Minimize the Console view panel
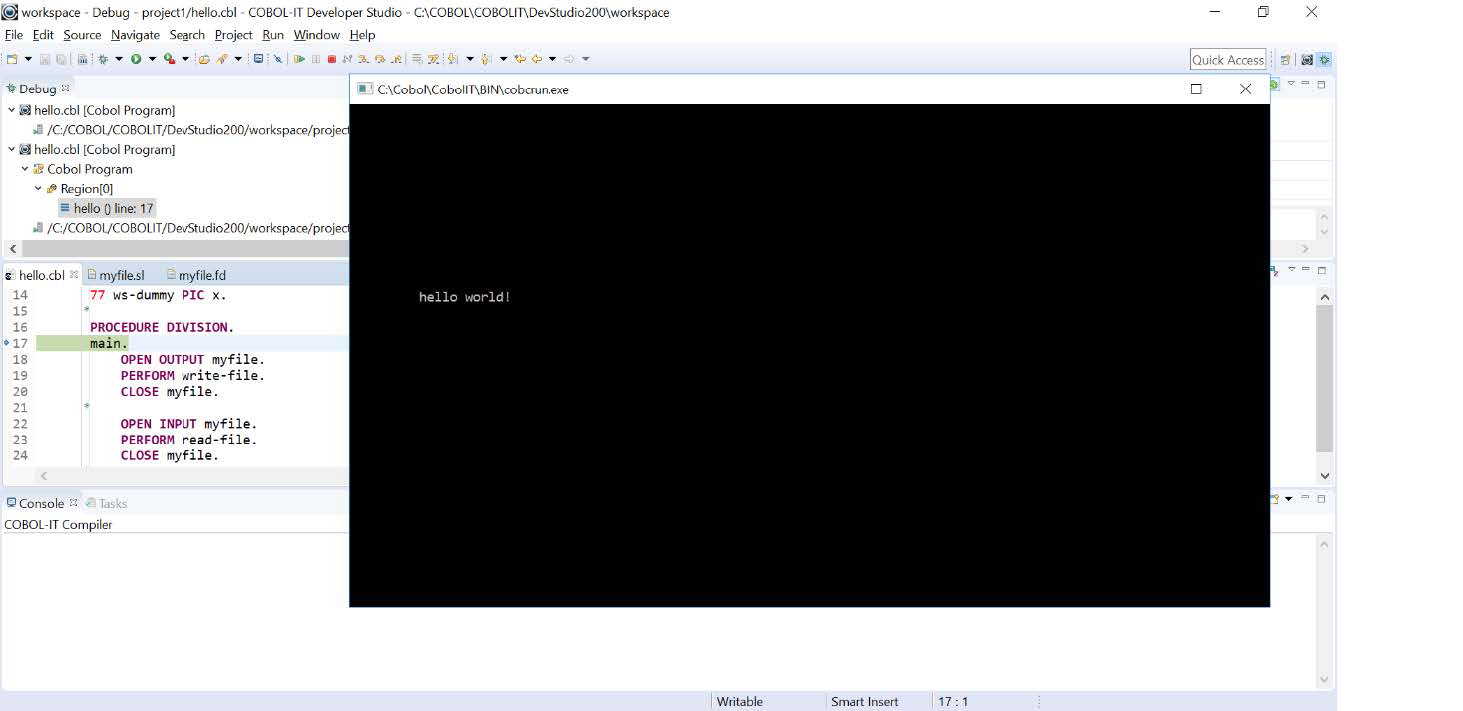 tap(1305, 499)
